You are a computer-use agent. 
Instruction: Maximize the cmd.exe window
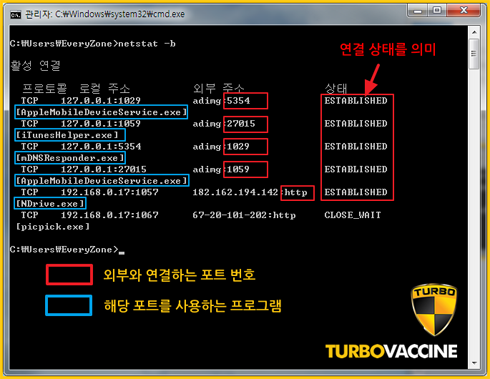tap(437, 11)
